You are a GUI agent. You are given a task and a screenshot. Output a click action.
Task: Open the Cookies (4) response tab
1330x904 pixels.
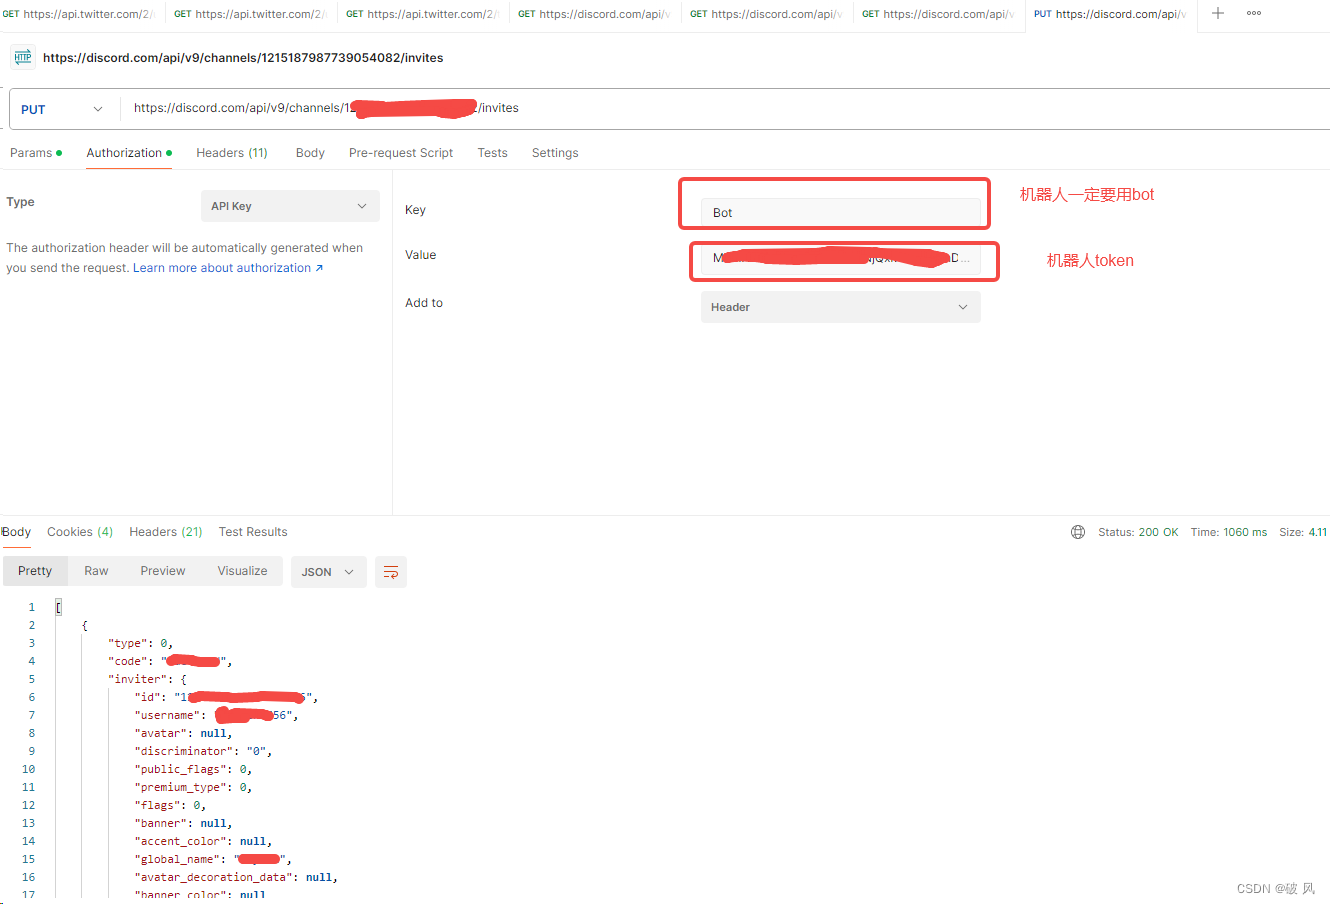coord(80,532)
